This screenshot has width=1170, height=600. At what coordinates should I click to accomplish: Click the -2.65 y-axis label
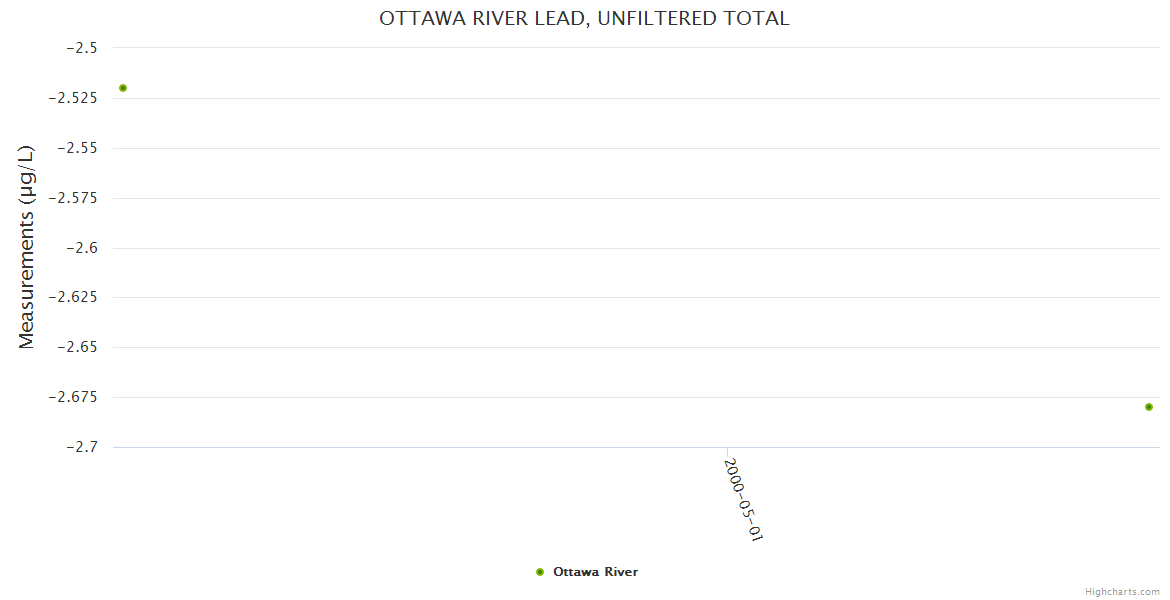79,347
